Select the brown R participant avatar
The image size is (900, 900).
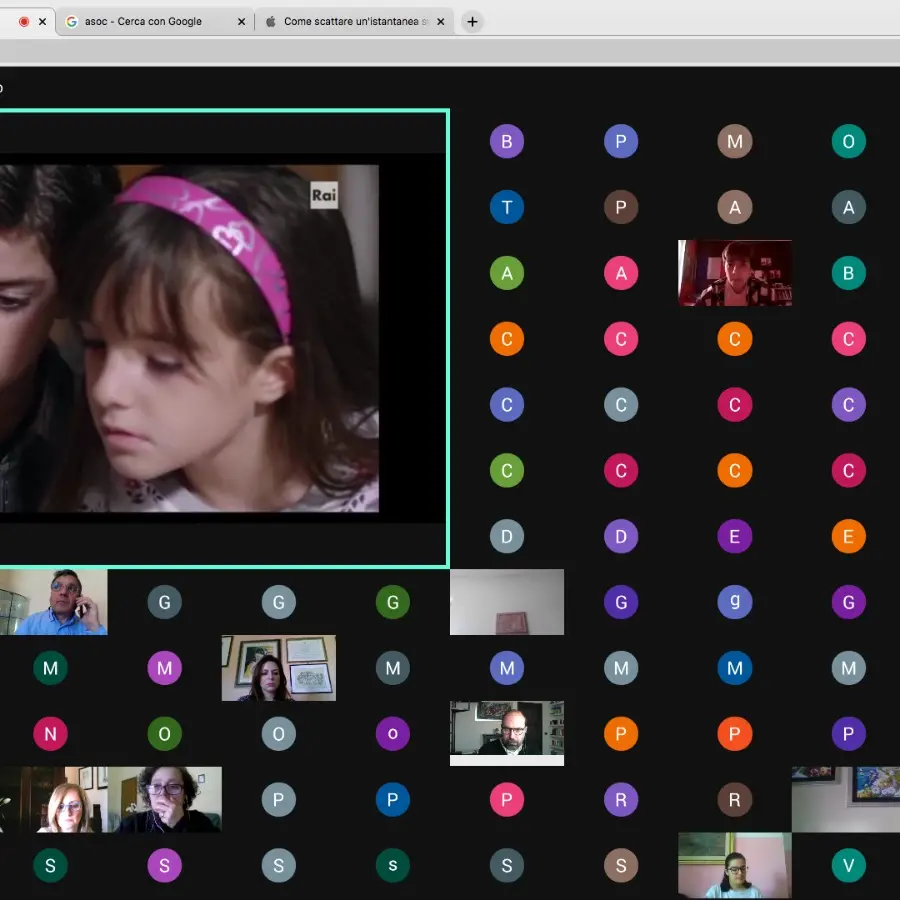pos(734,799)
